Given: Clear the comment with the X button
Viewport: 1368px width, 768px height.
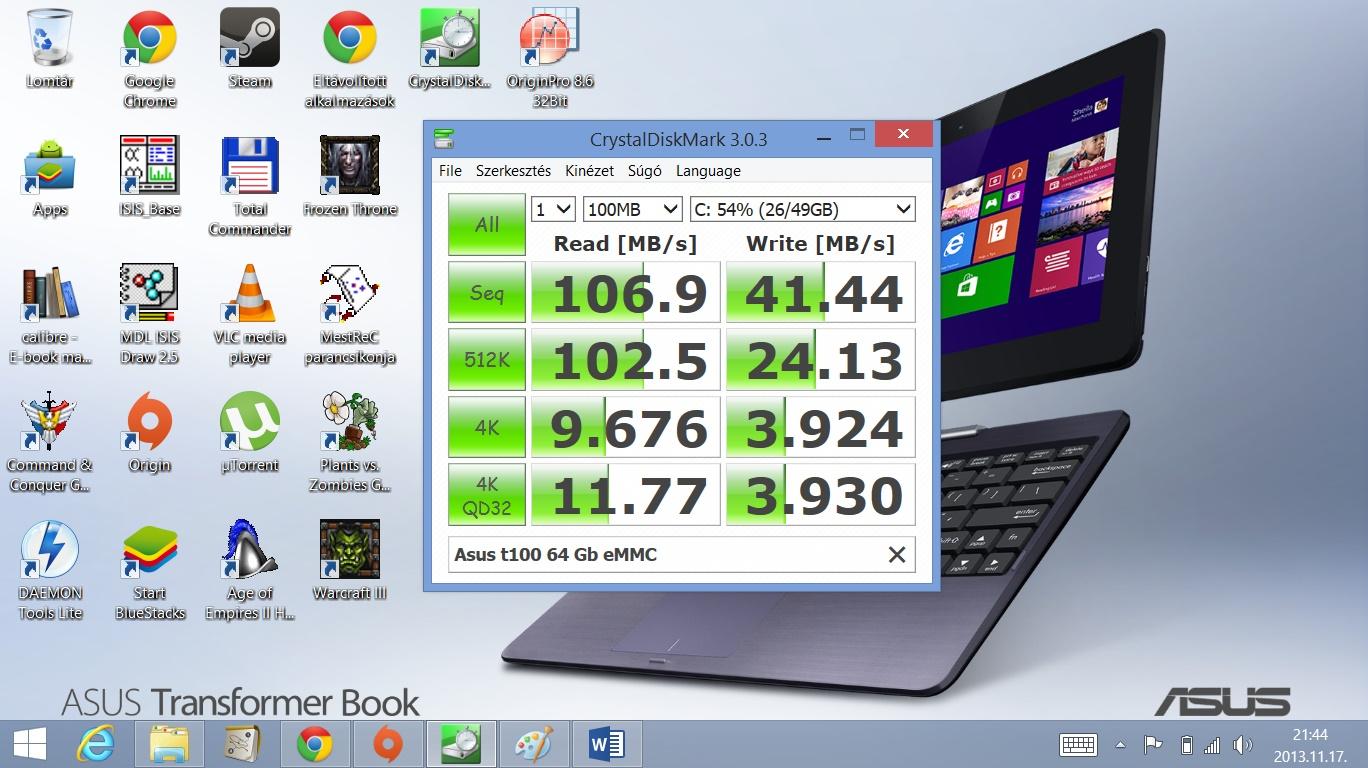Looking at the screenshot, I should tap(897, 554).
